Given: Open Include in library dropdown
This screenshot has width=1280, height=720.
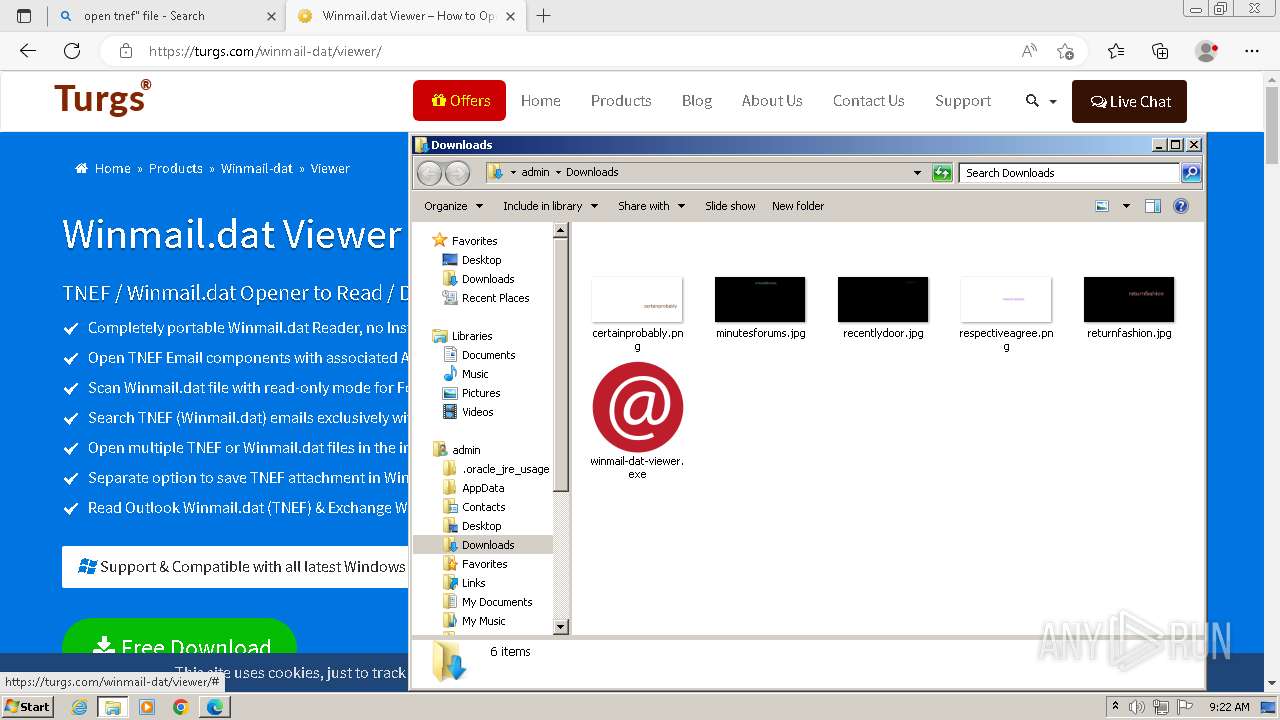Looking at the screenshot, I should tap(550, 206).
